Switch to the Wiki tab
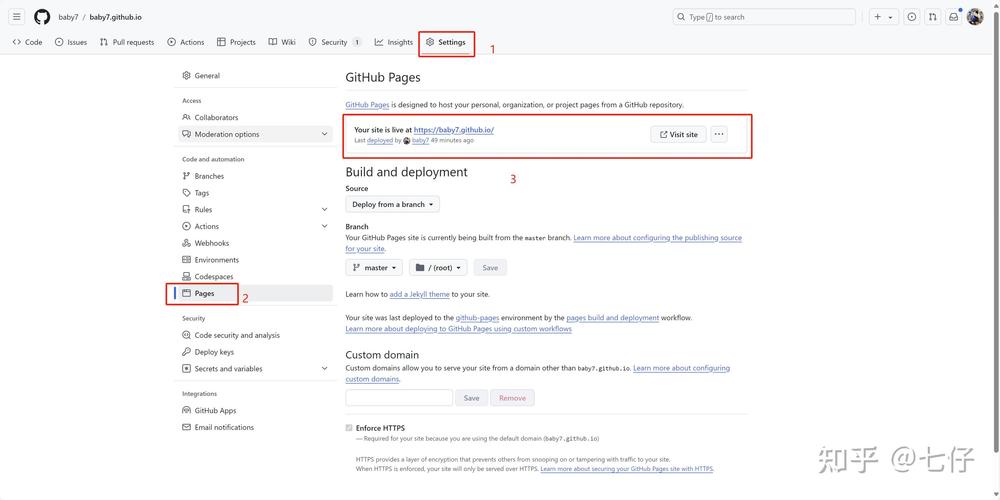1000x500 pixels. tap(282, 42)
